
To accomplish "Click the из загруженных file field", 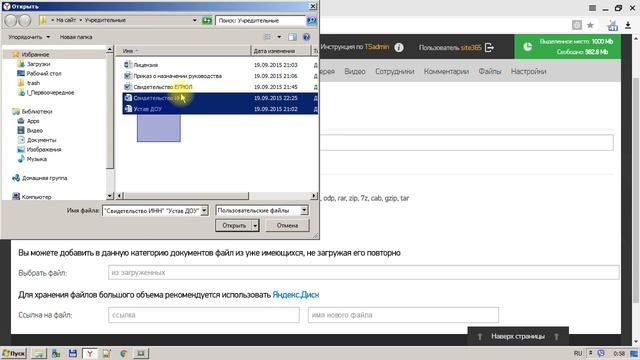I will click(364, 273).
